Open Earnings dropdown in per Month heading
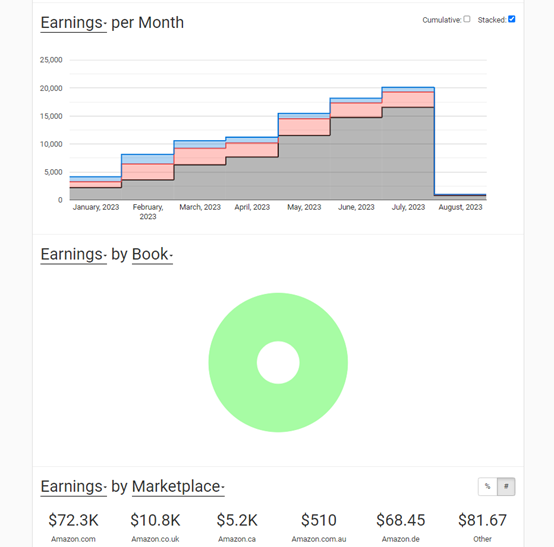This screenshot has width=554, height=547. (x=73, y=23)
